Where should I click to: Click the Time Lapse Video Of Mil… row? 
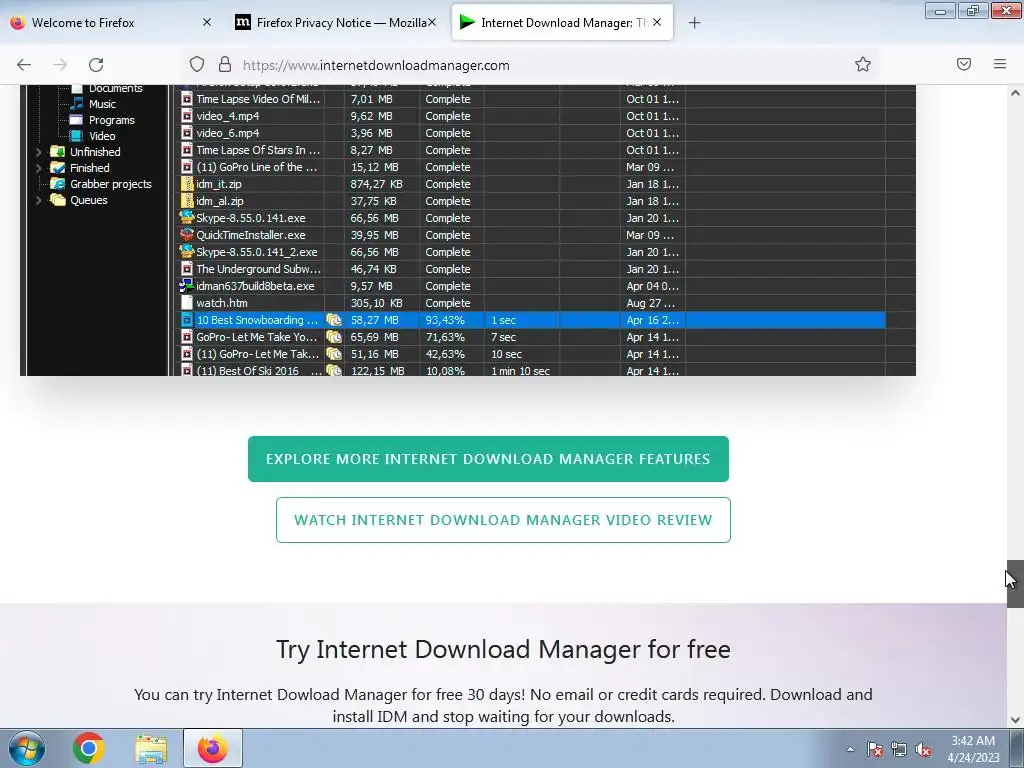(x=532, y=99)
